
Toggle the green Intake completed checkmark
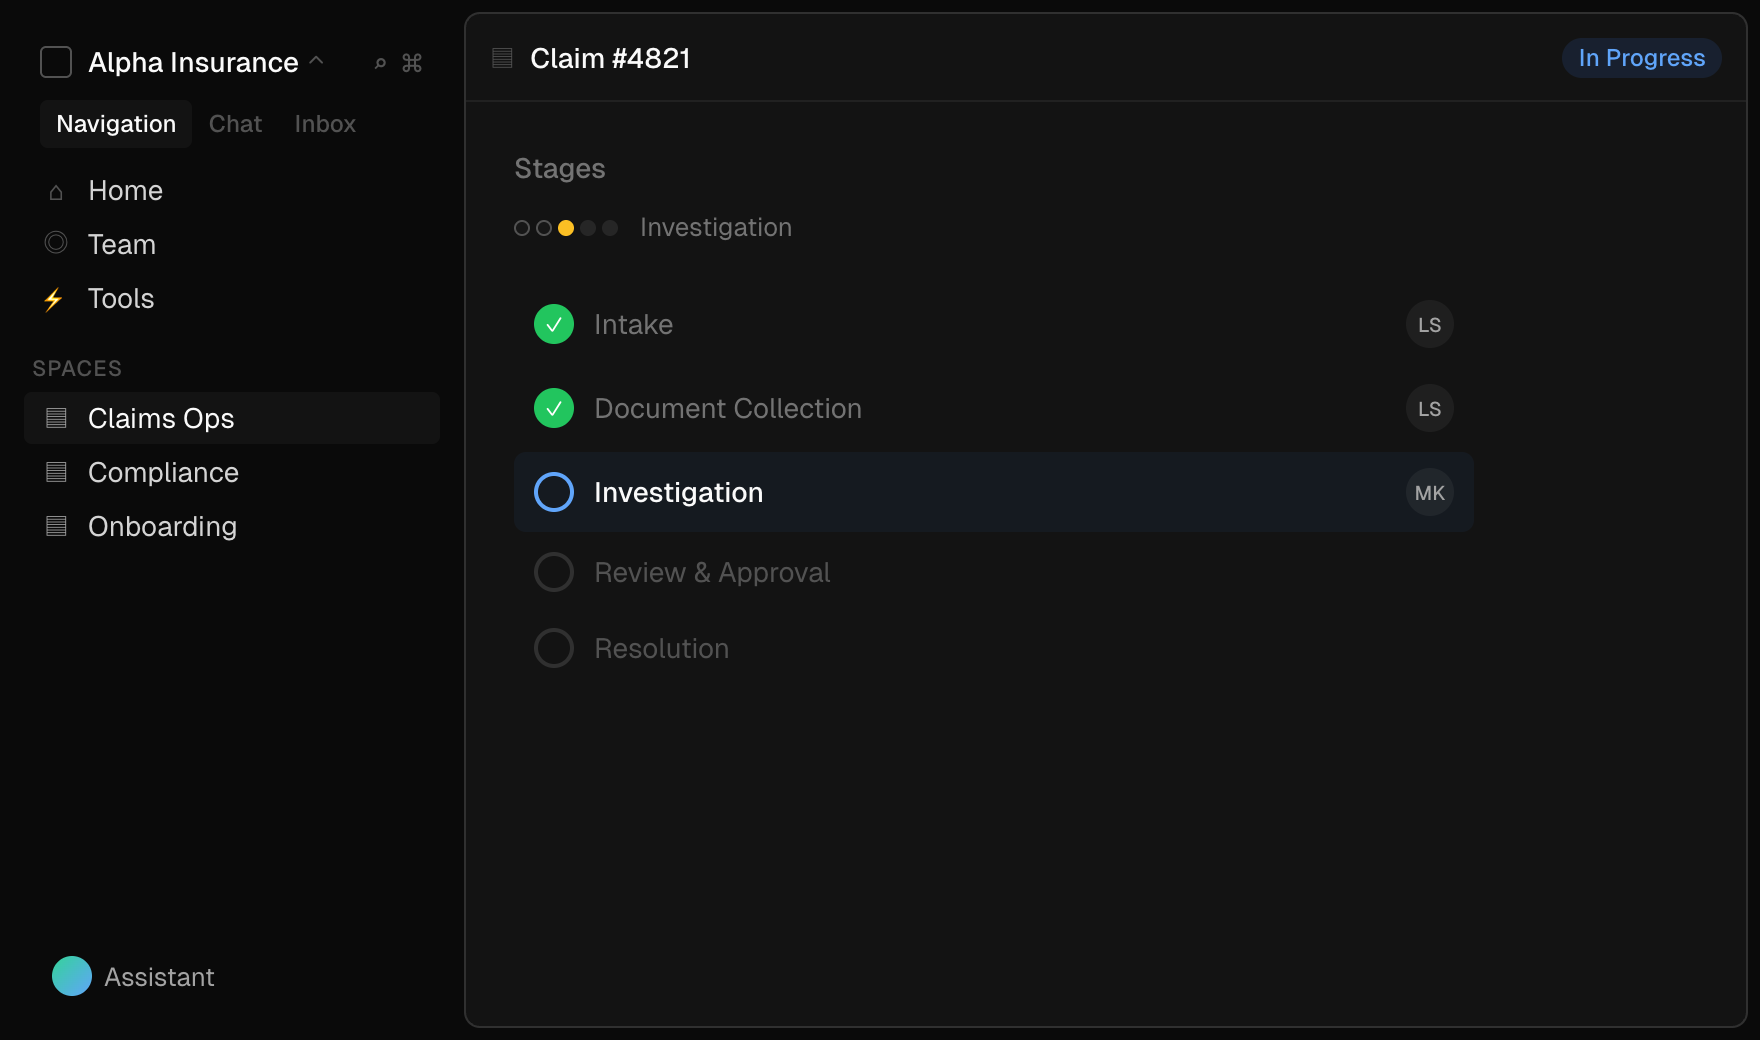pos(554,324)
